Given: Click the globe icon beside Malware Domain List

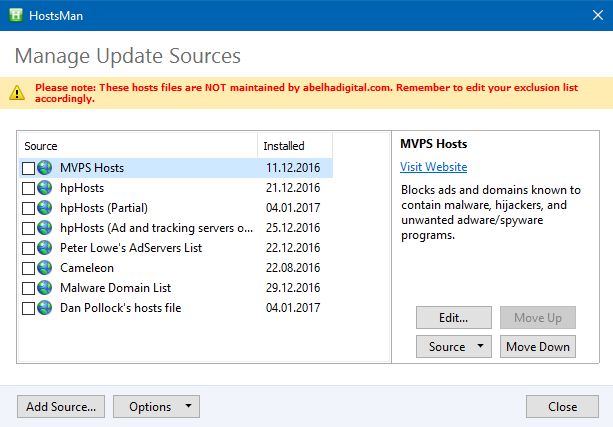Looking at the screenshot, I should (x=45, y=288).
